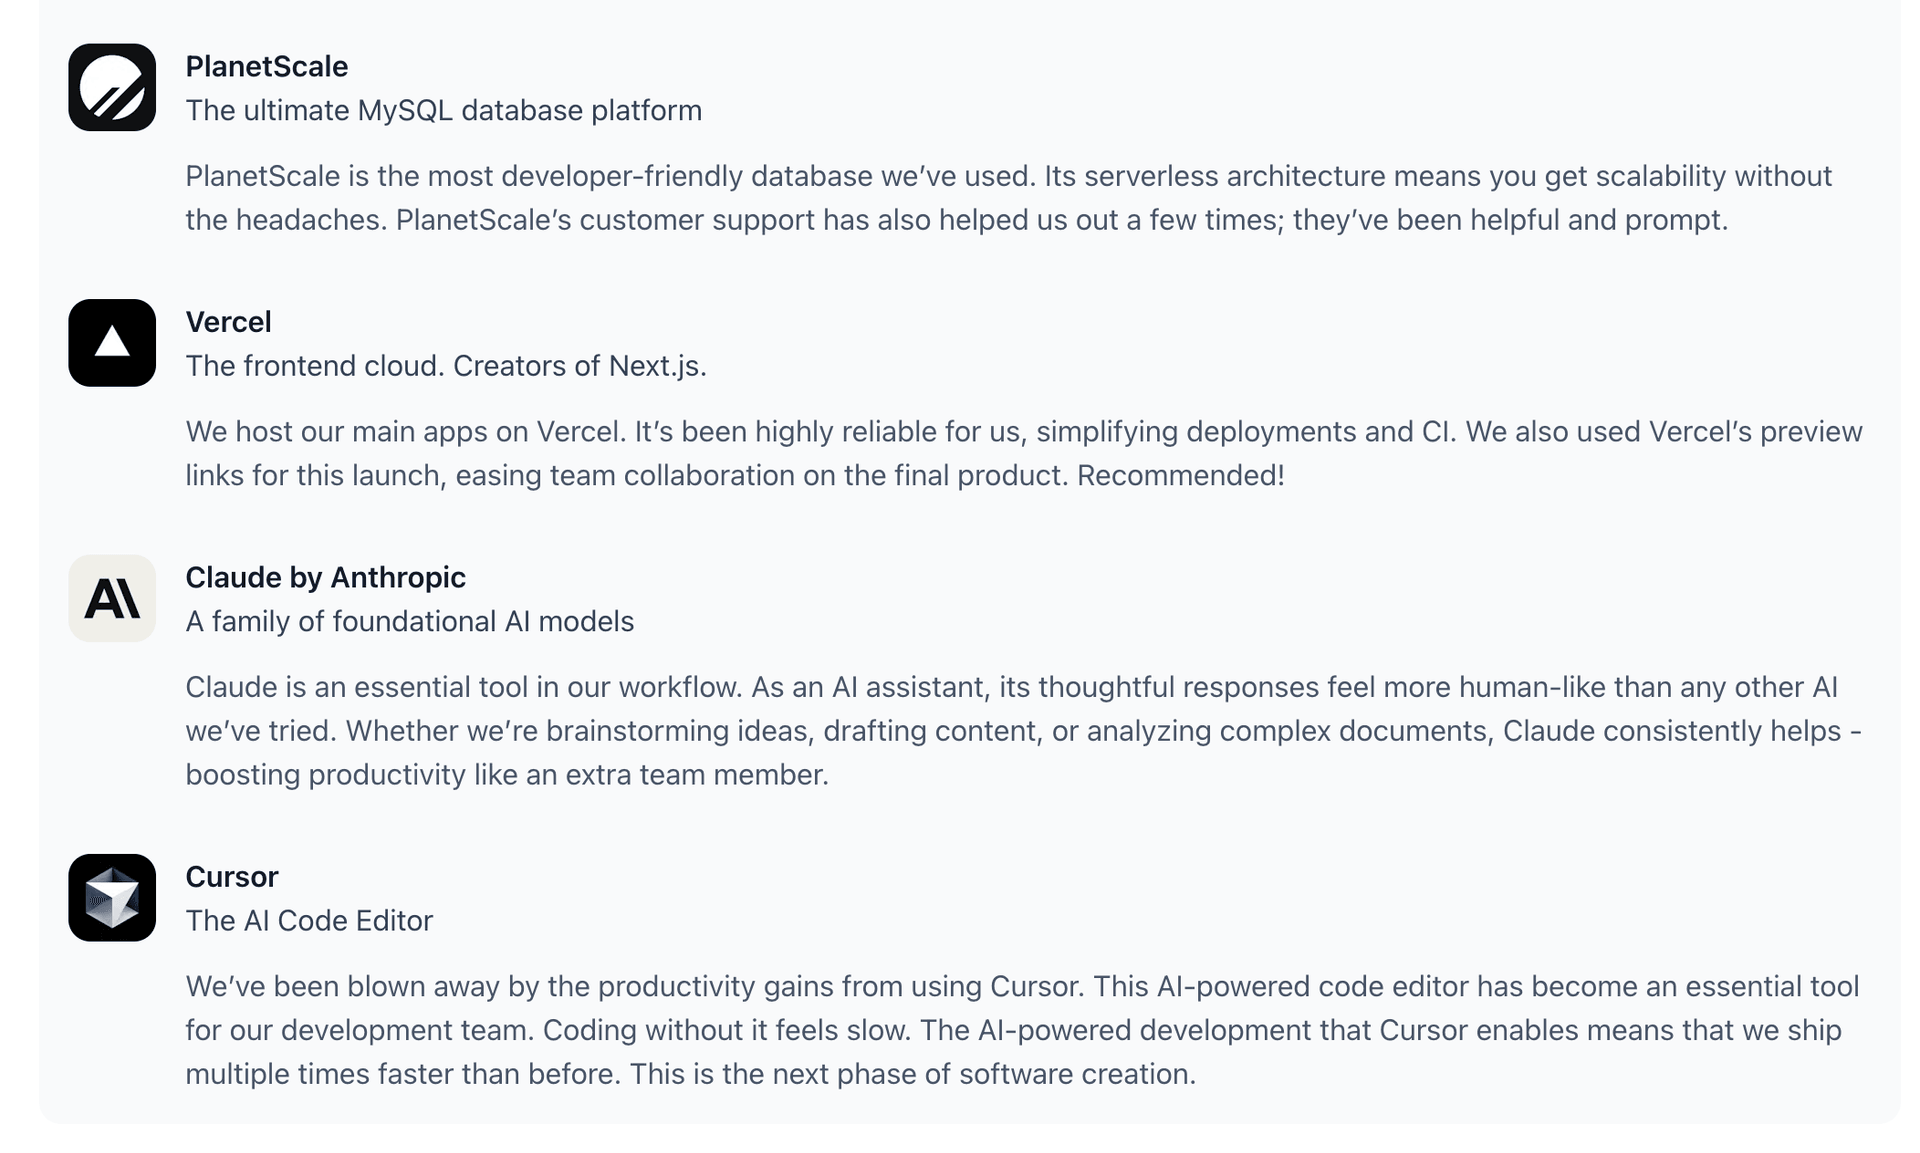Click tagline 'A family of foundational AI models'
This screenshot has height=1153, width=1920.
pyautogui.click(x=410, y=621)
